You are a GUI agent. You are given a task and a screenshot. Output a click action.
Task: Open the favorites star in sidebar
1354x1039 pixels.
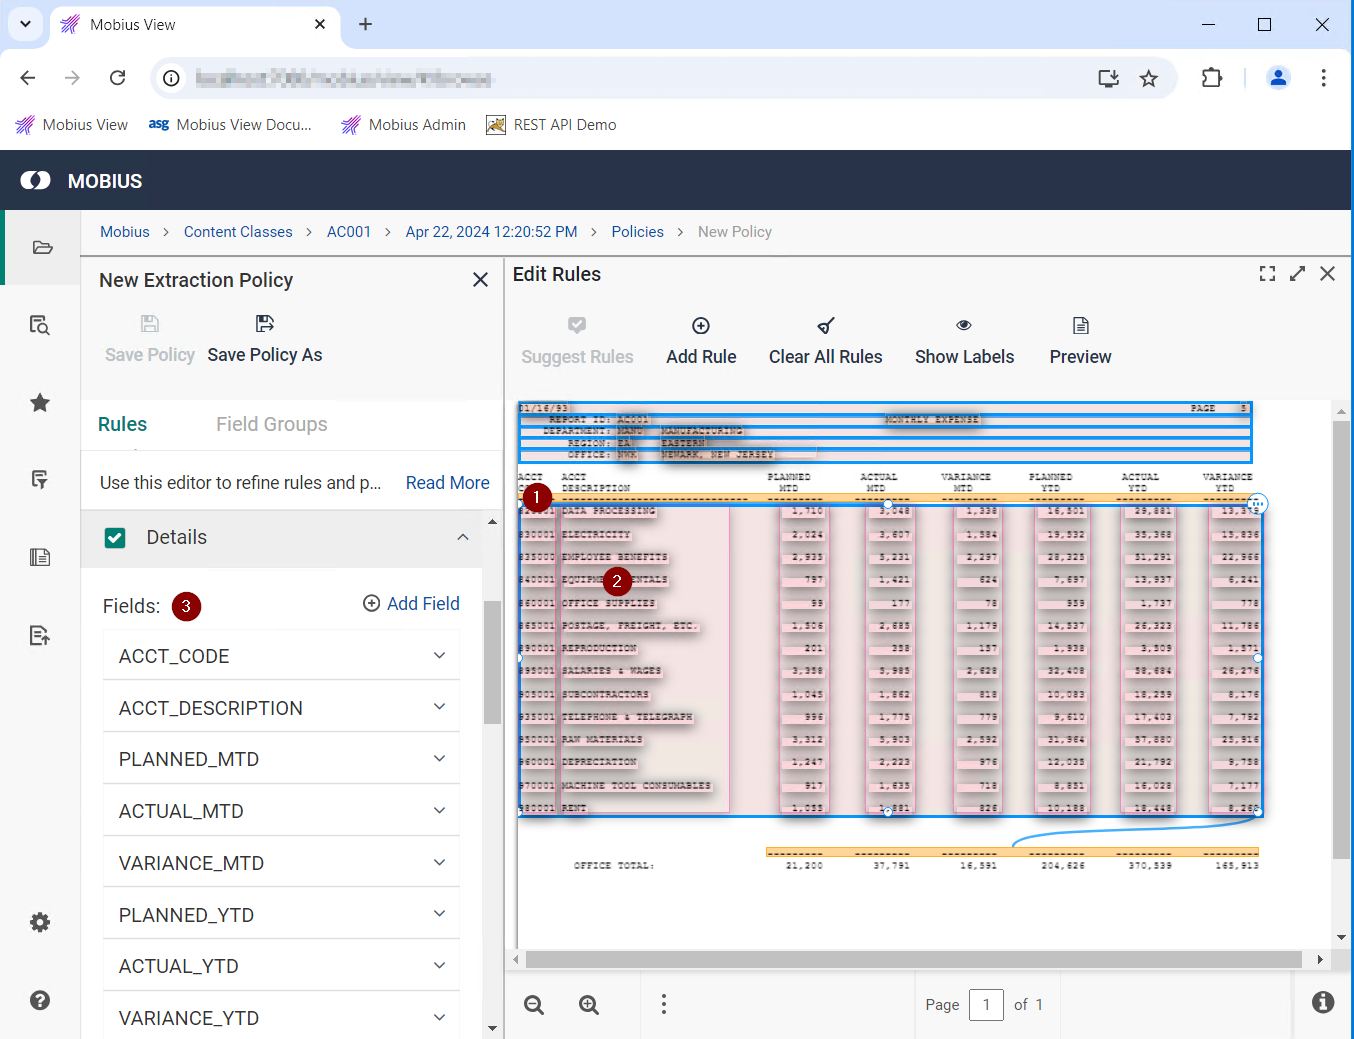coord(40,403)
